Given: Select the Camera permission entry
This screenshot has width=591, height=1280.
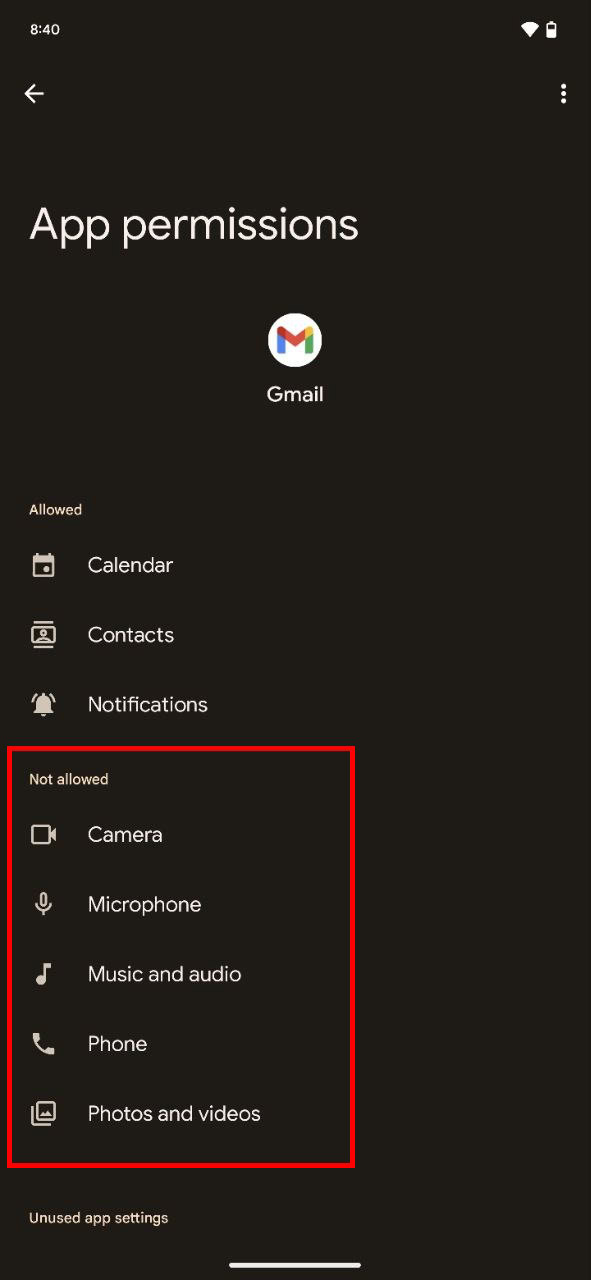Looking at the screenshot, I should coord(295,834).
